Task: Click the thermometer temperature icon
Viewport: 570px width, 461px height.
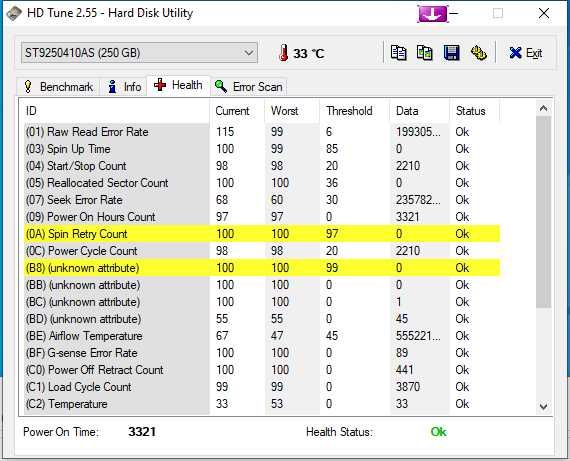Action: tap(284, 53)
